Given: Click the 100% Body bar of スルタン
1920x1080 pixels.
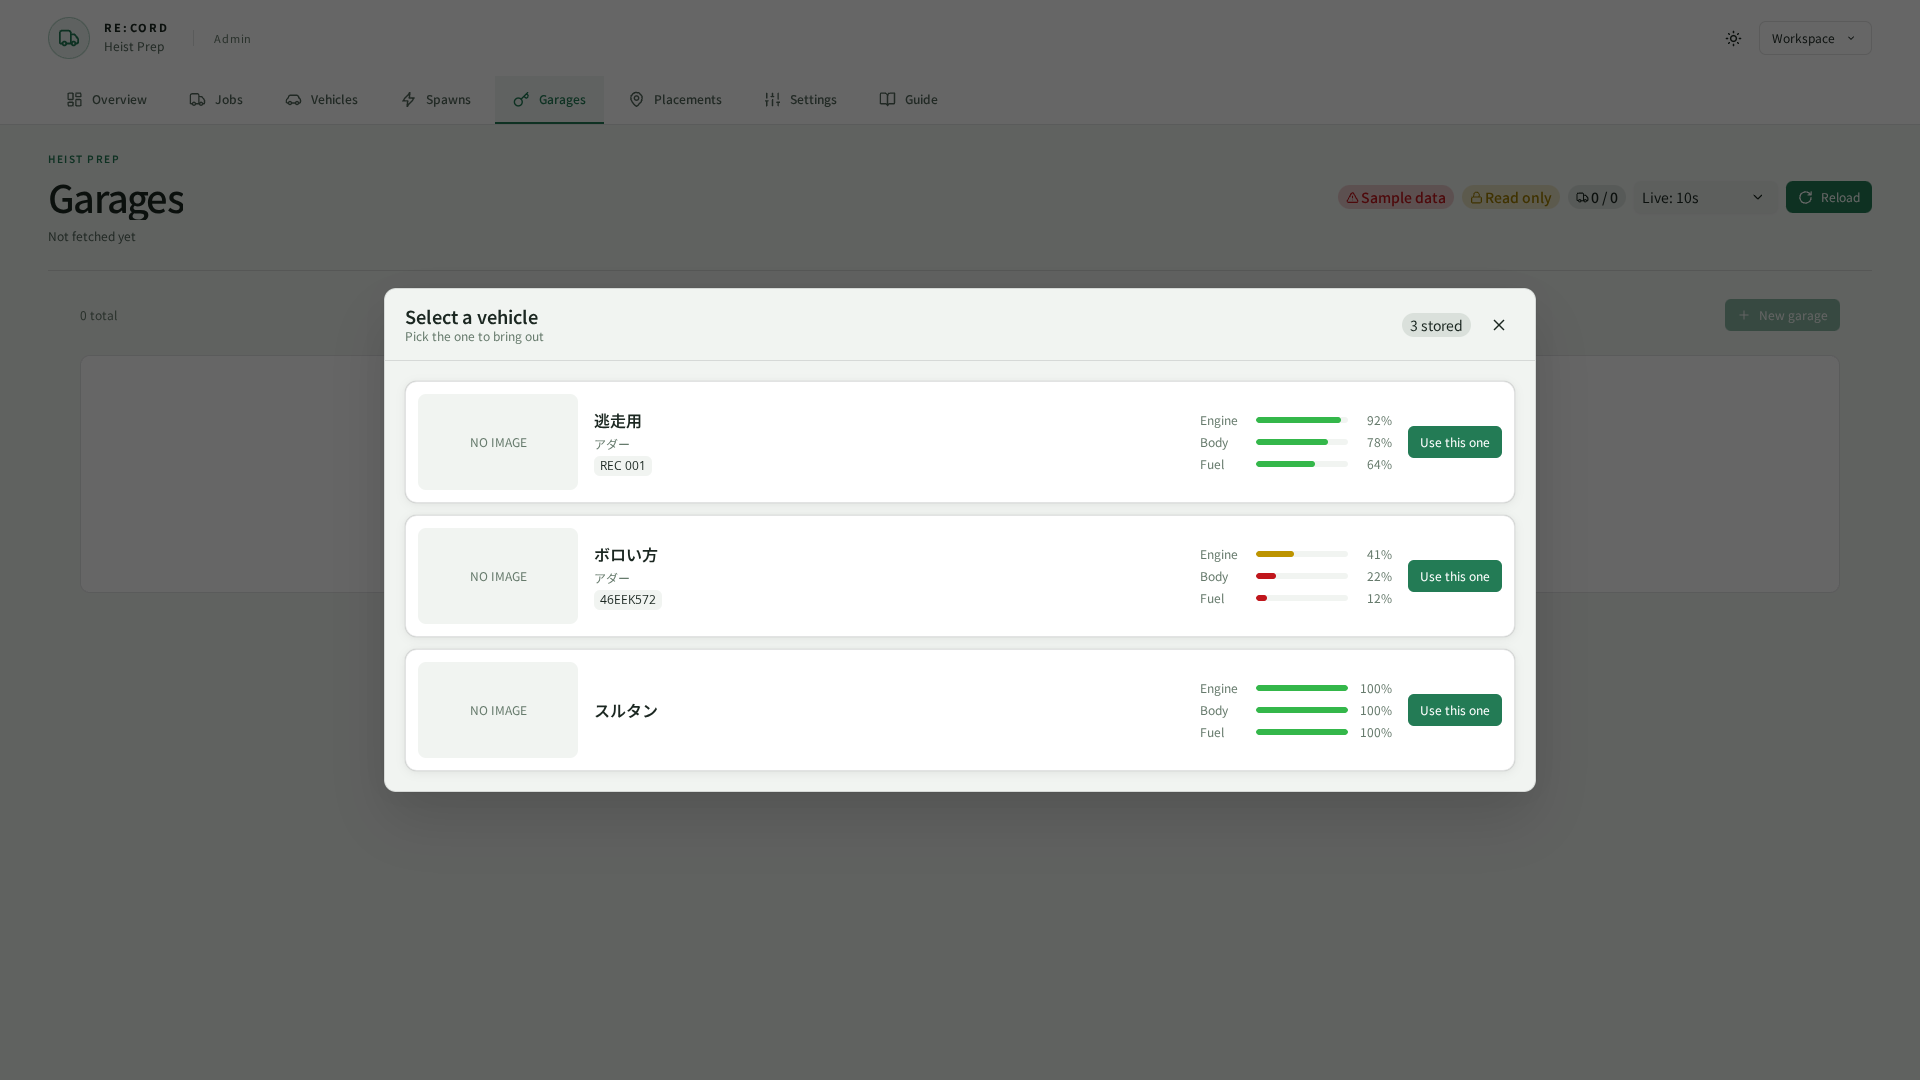Looking at the screenshot, I should coord(1302,710).
